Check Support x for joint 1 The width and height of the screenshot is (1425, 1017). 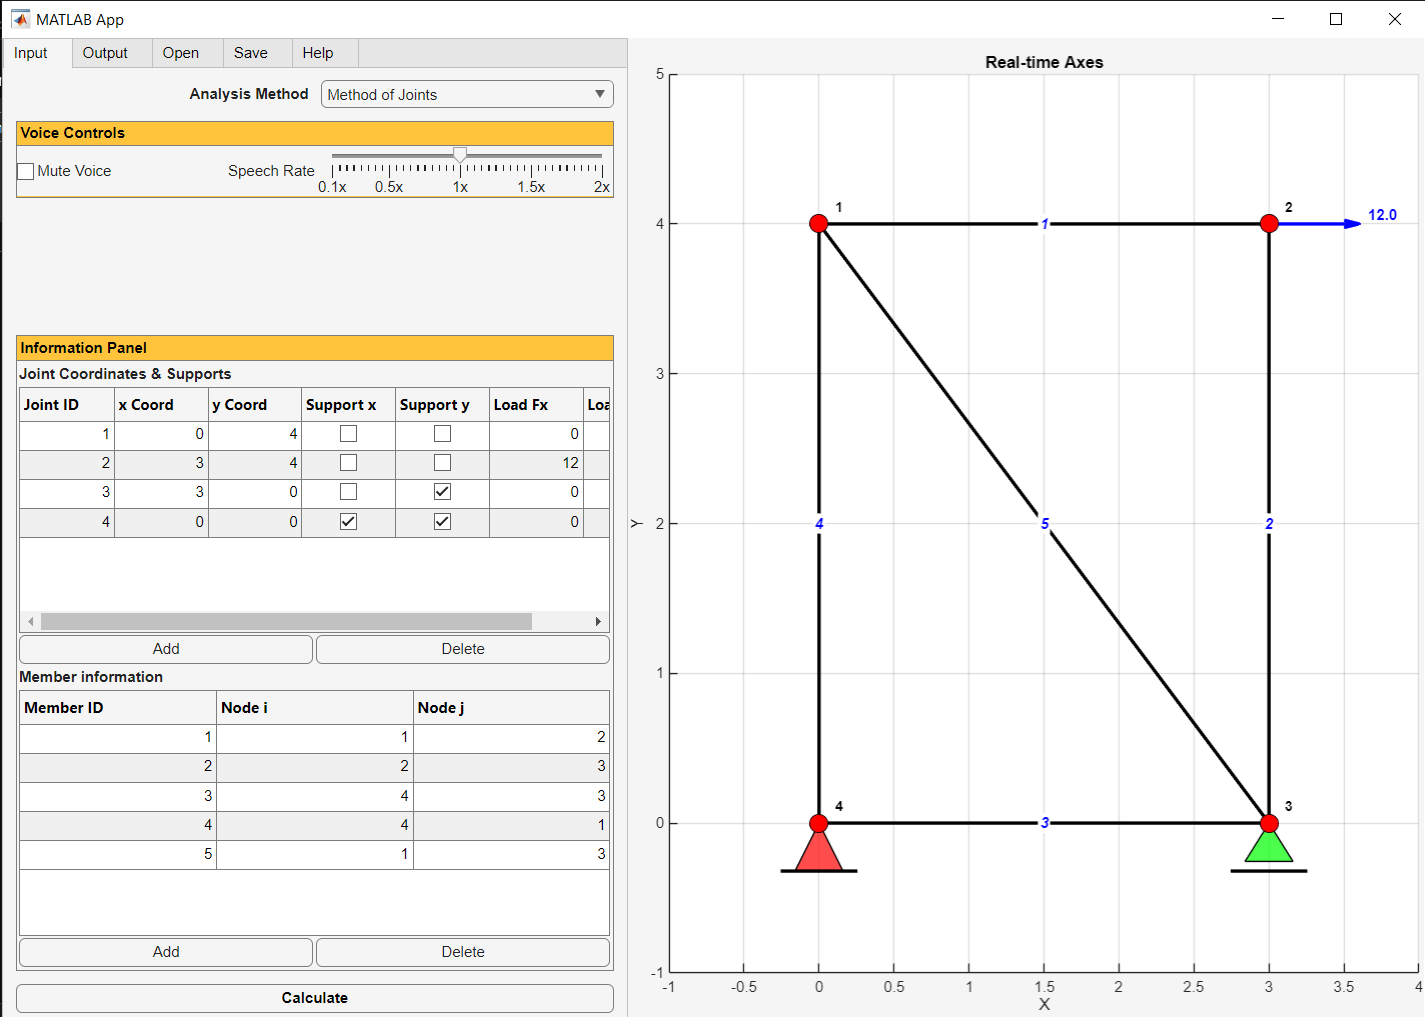[348, 434]
